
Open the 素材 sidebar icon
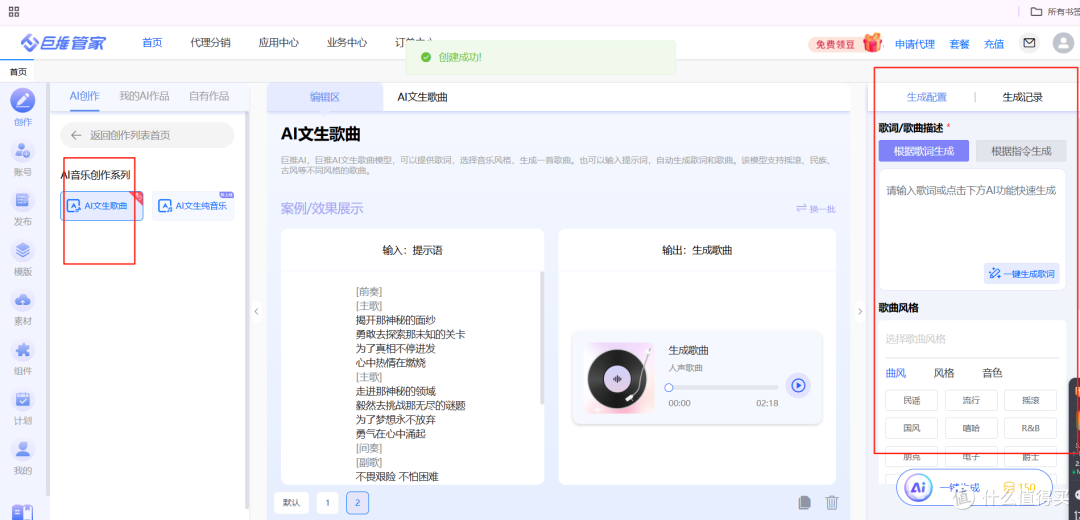(23, 300)
